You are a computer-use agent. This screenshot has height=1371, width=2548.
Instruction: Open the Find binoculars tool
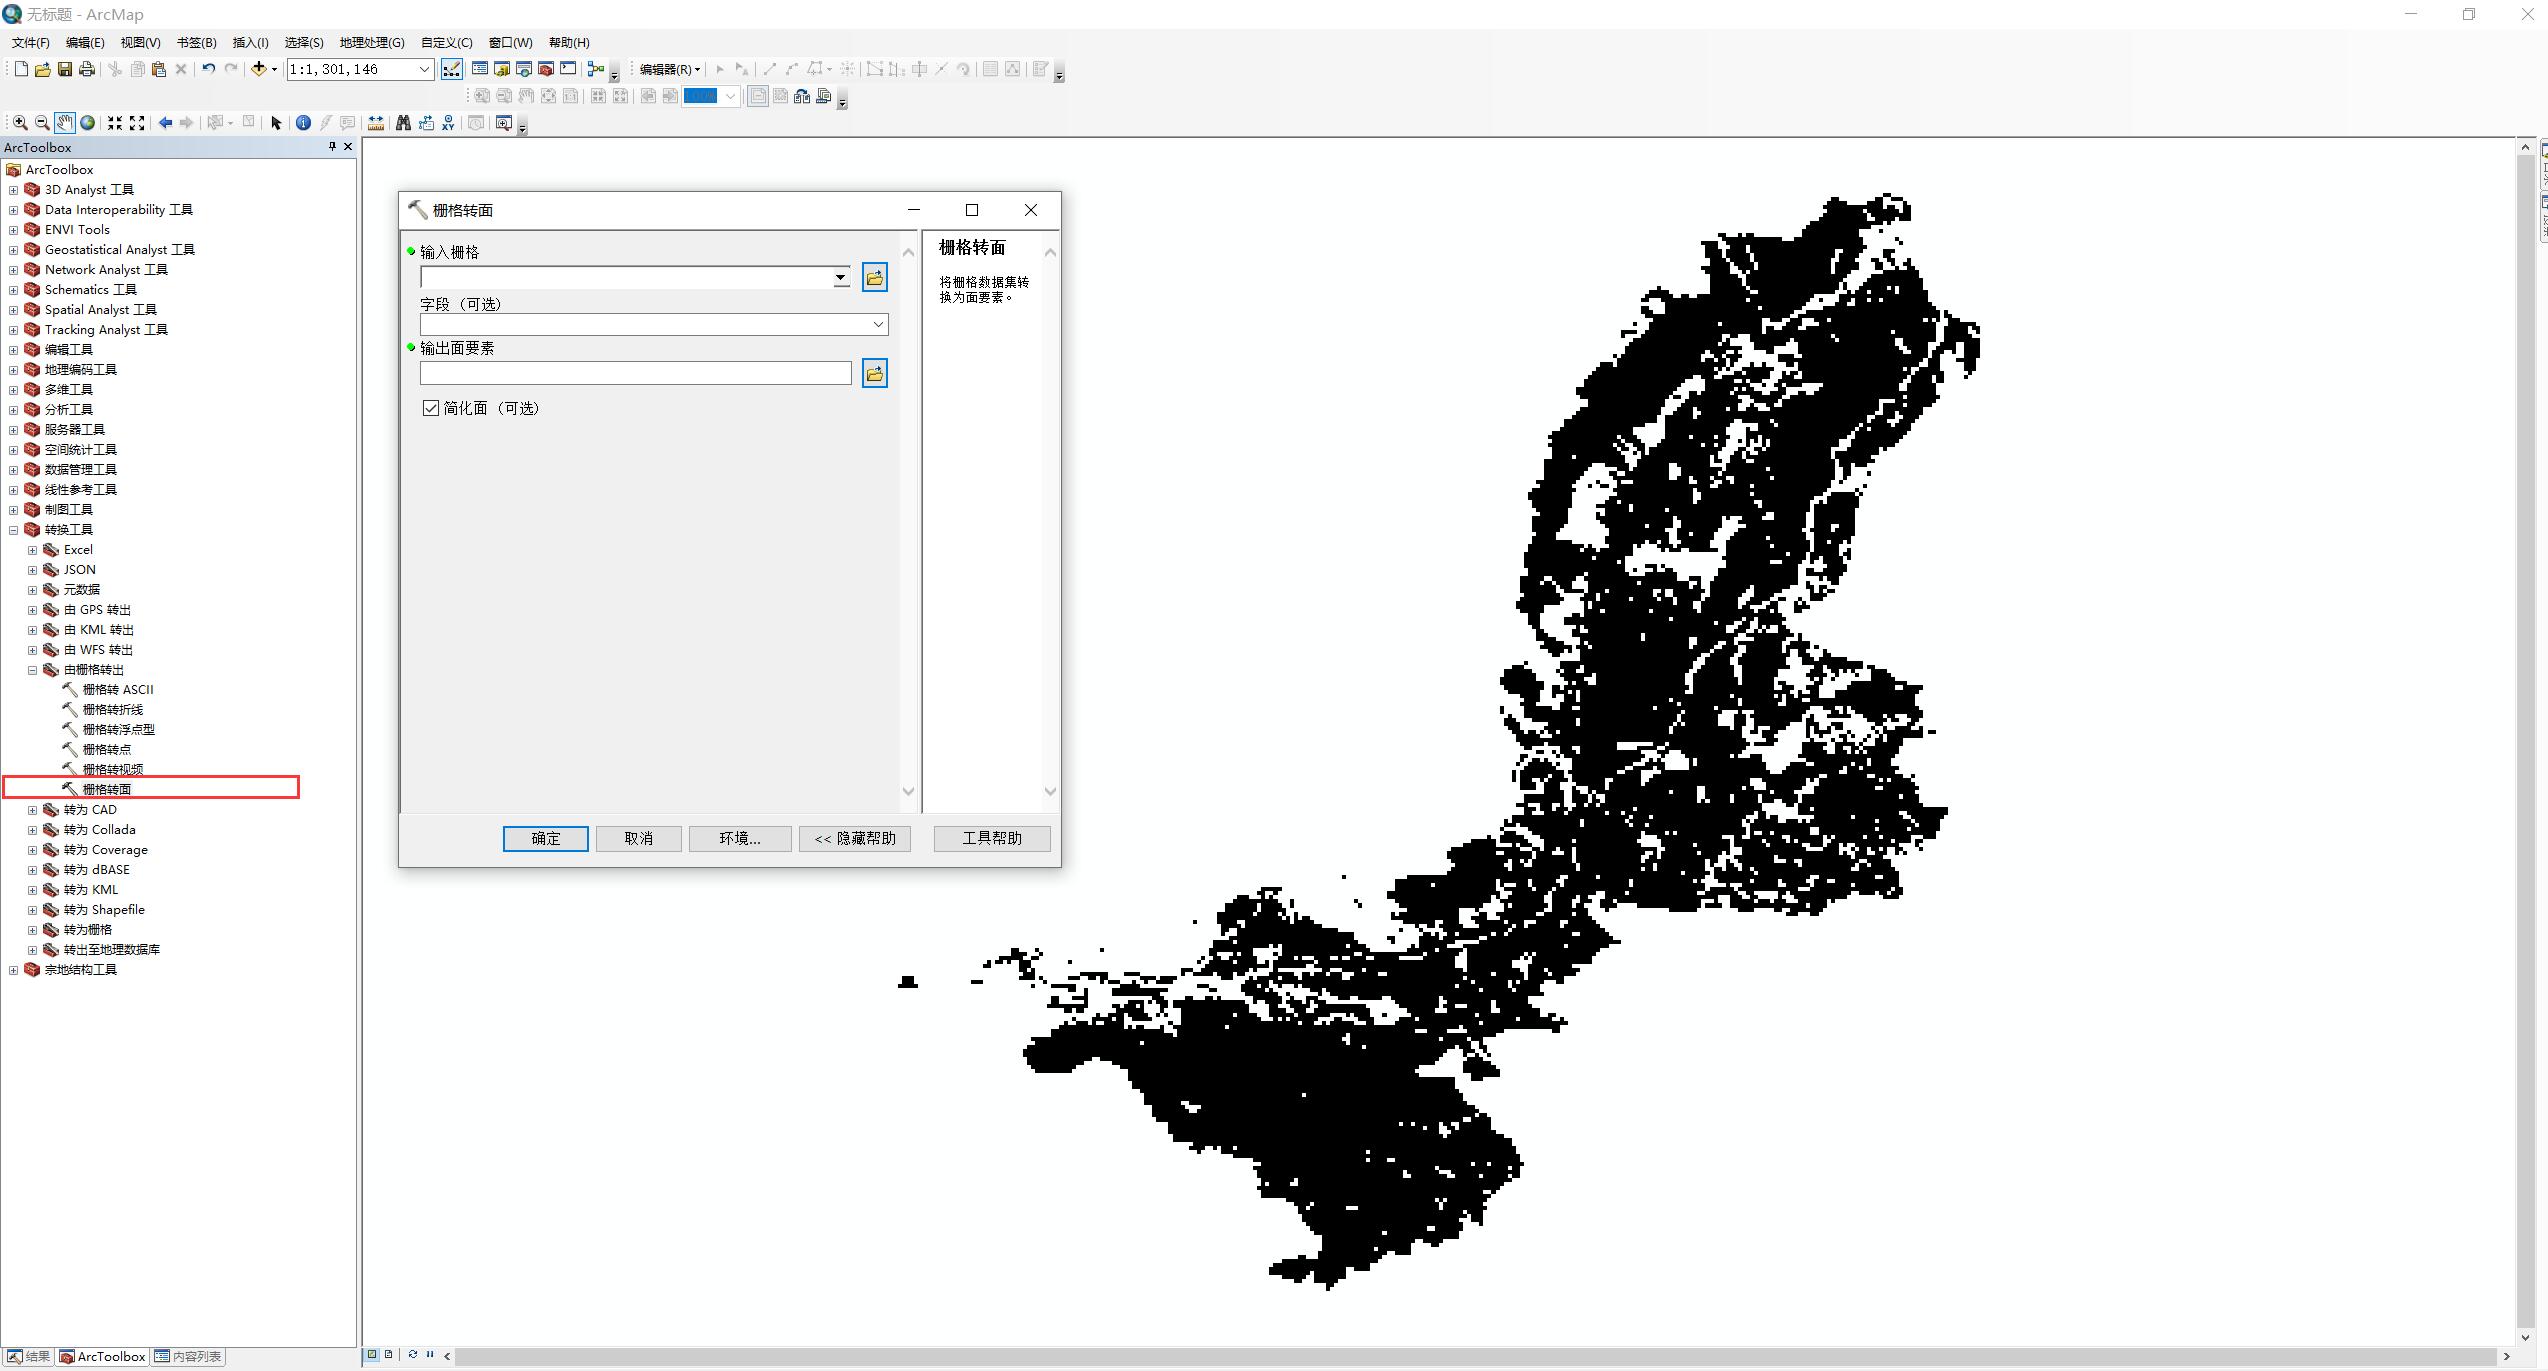pyautogui.click(x=403, y=122)
